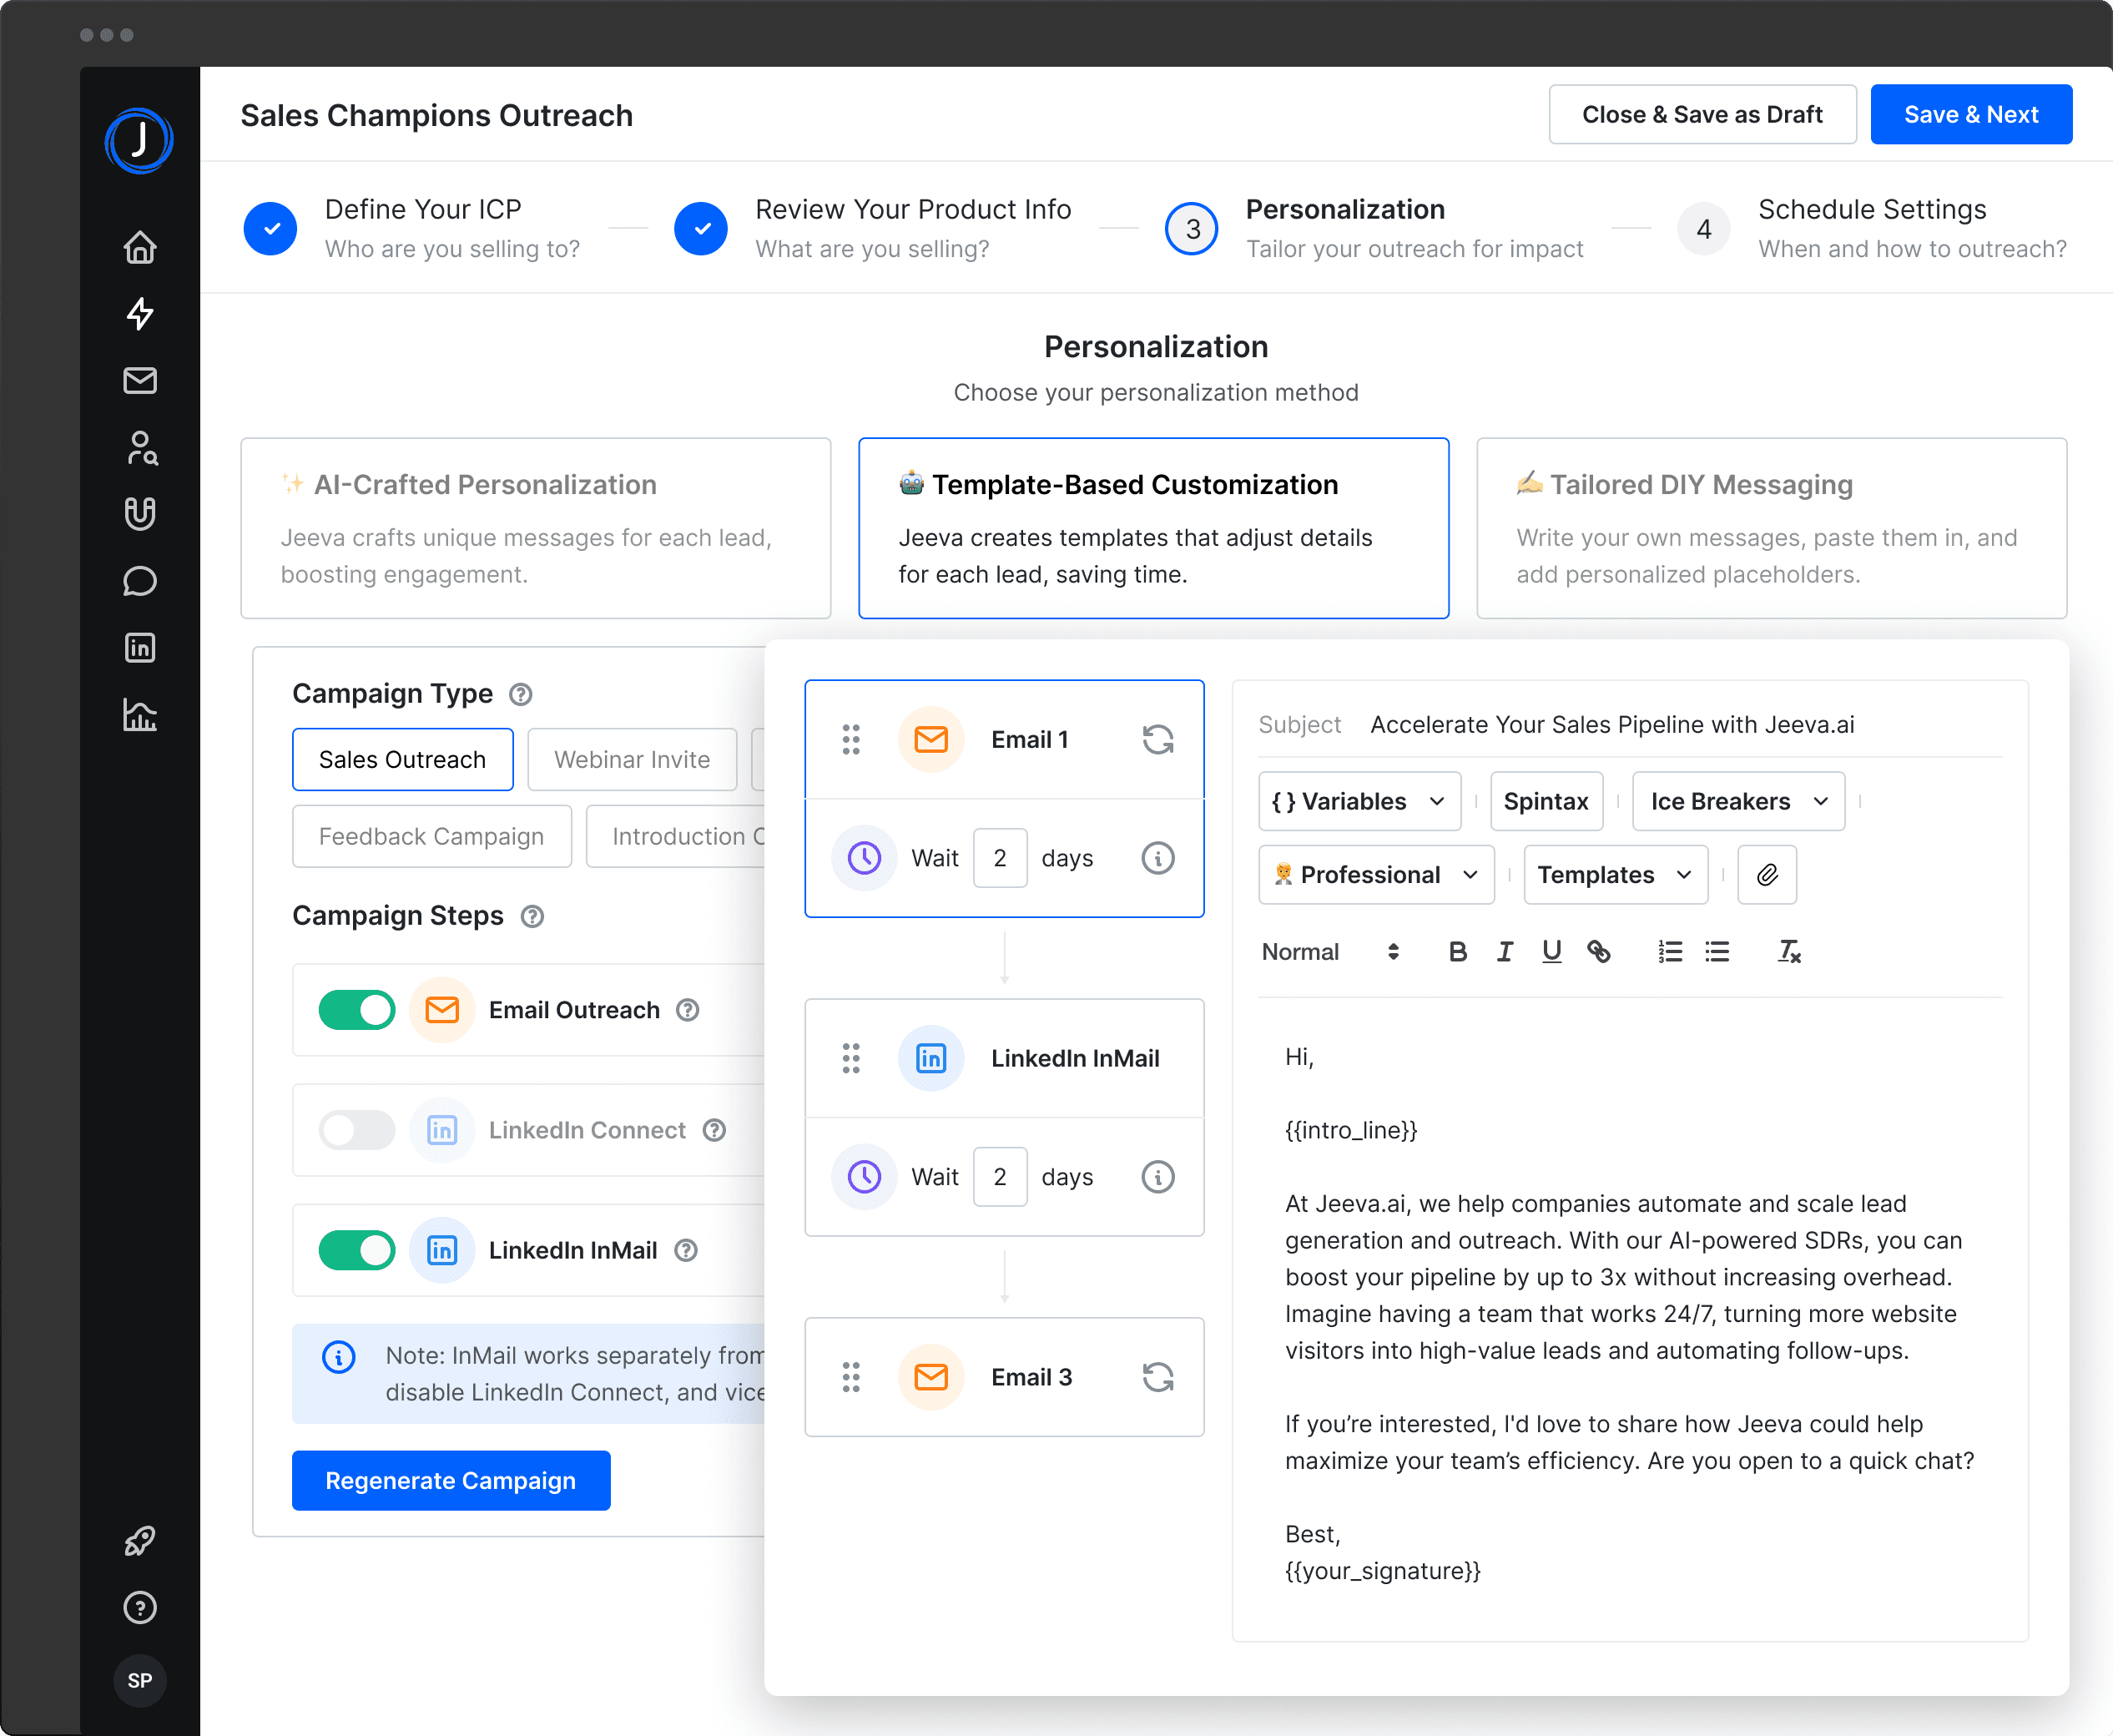The image size is (2113, 1736).
Task: Insert link using the link icon
Action: [x=1599, y=952]
